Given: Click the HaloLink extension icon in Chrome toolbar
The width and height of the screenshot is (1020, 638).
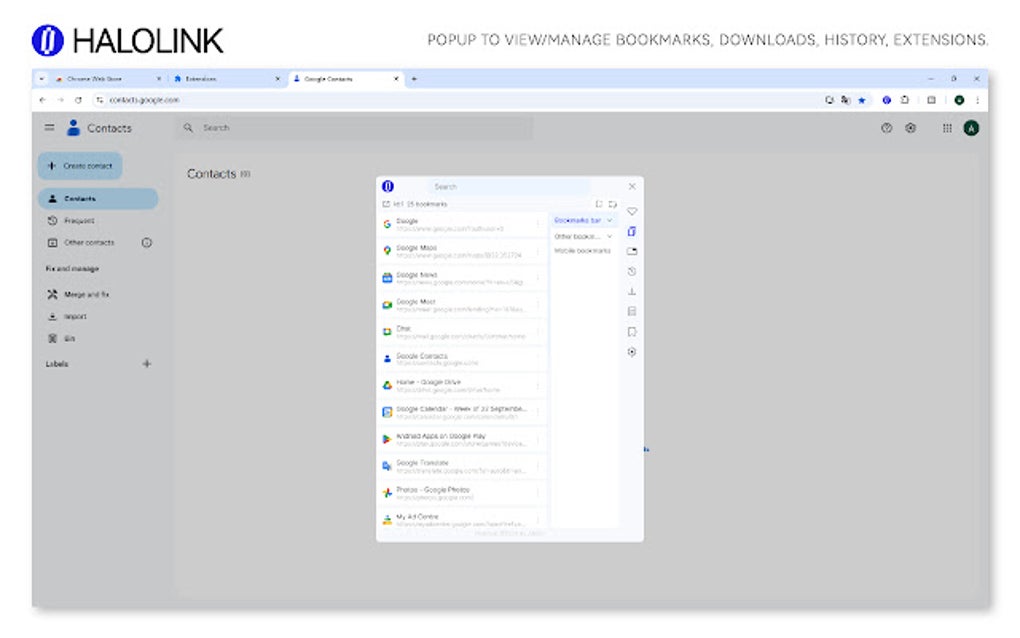Looking at the screenshot, I should point(886,100).
